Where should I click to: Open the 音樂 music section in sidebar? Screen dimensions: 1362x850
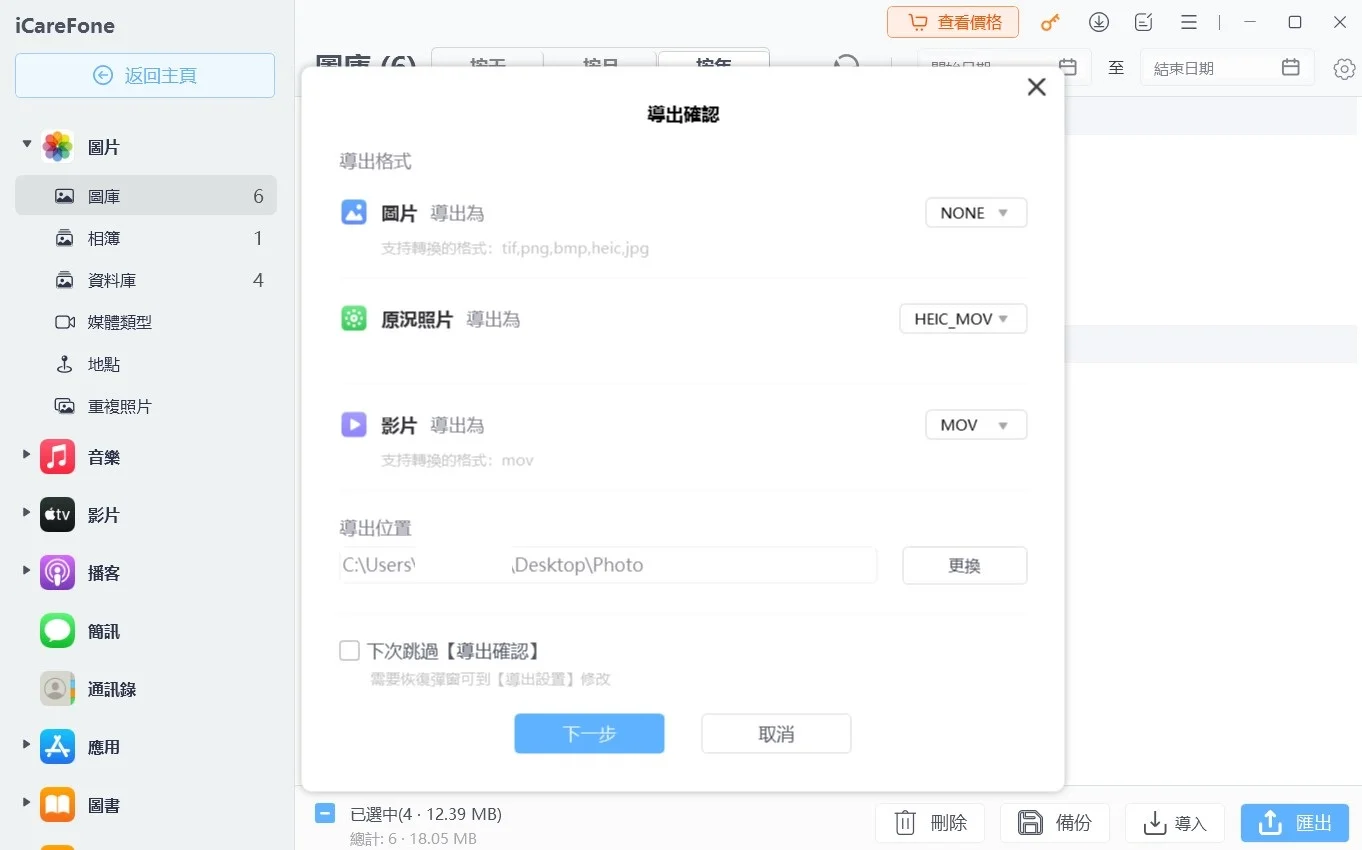tap(105, 456)
